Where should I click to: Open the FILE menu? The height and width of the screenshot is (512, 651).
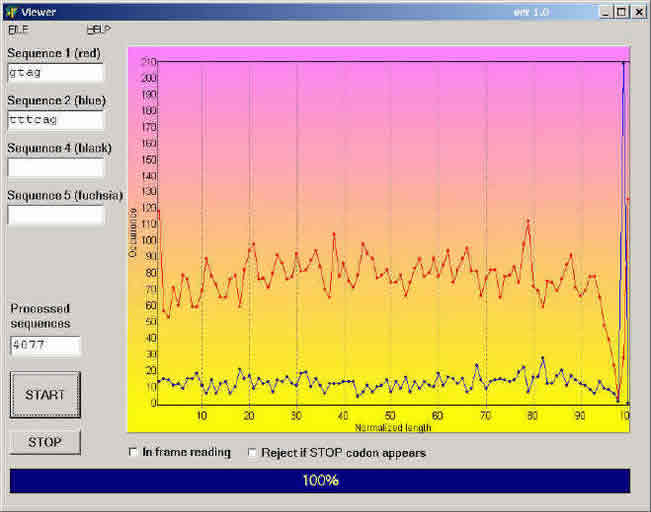pyautogui.click(x=18, y=29)
